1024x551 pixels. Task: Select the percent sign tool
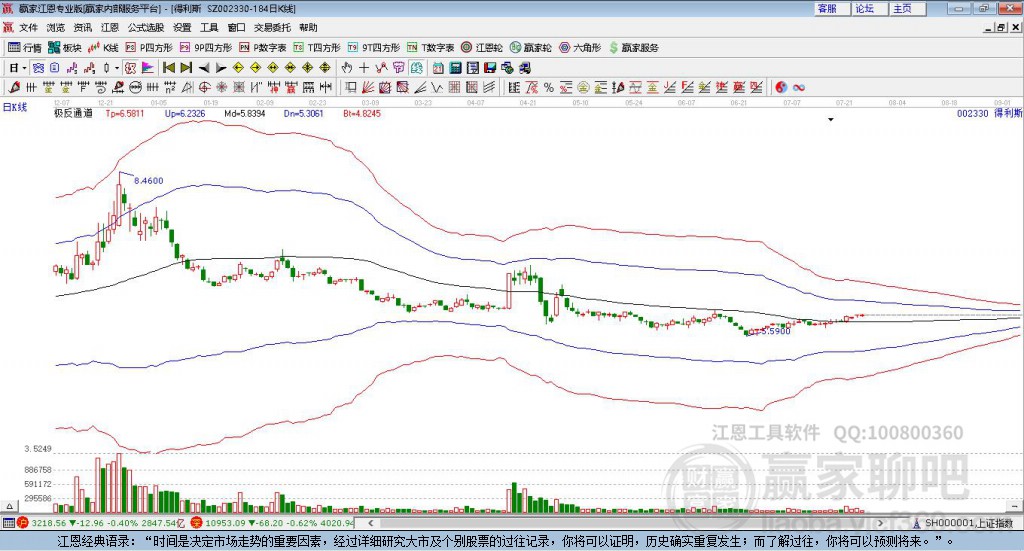click(x=549, y=87)
